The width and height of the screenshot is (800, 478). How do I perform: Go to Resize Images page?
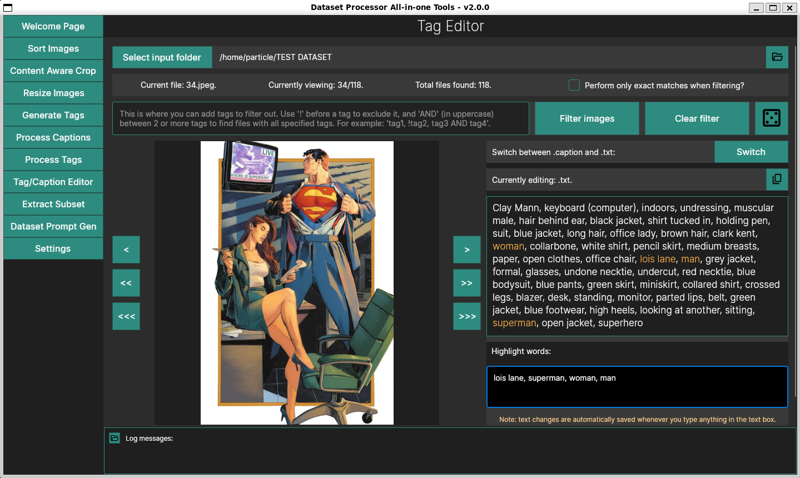coord(53,93)
